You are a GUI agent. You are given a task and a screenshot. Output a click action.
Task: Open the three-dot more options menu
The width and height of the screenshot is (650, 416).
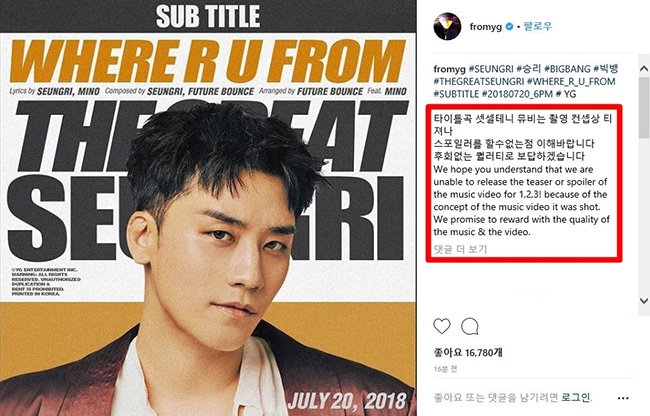(623, 398)
